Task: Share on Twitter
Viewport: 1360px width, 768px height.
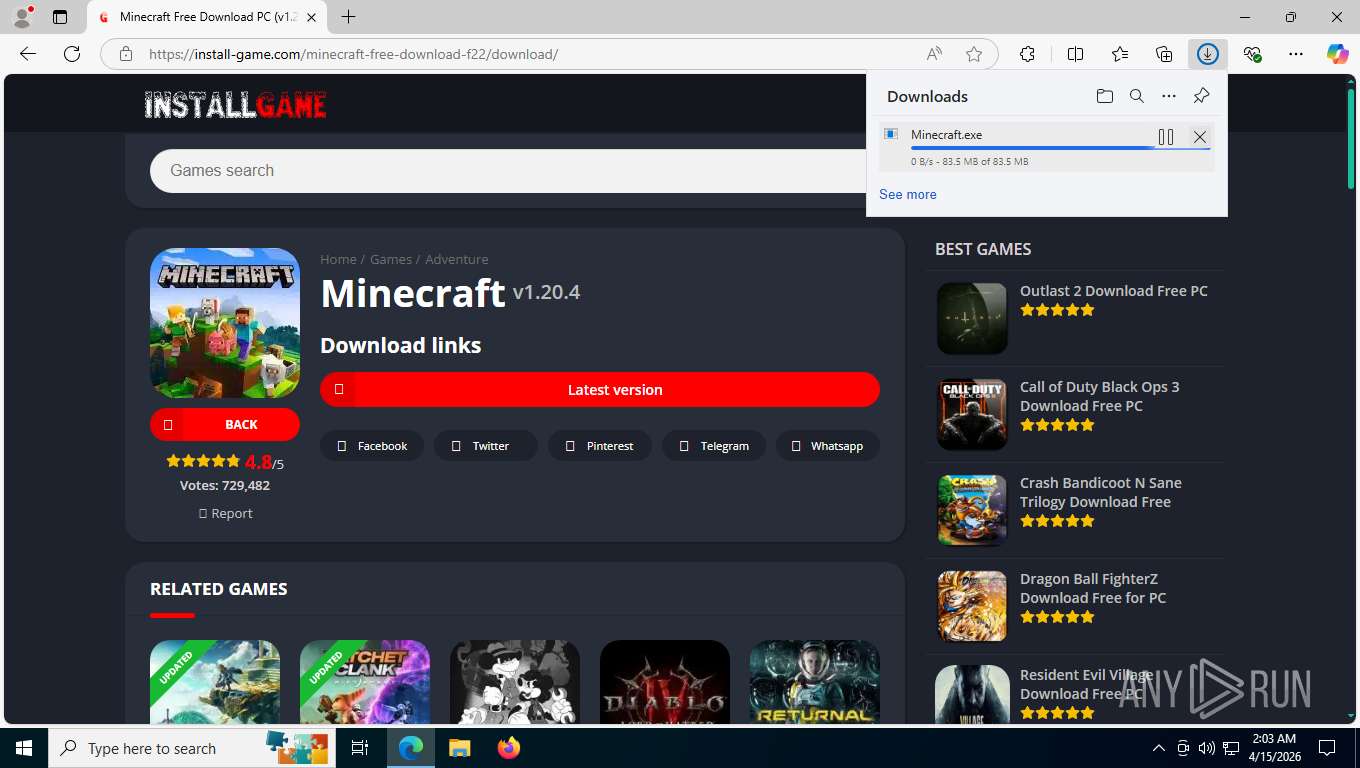Action: click(486, 446)
